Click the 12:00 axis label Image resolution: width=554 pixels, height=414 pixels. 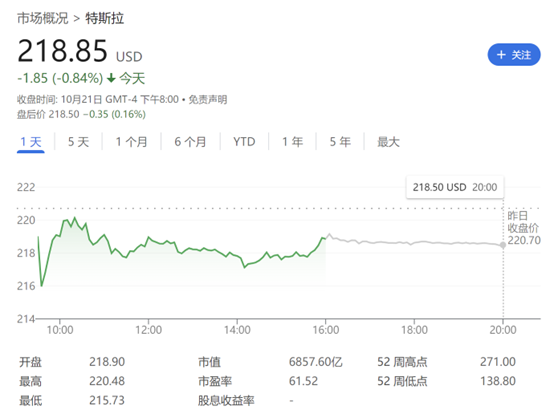(148, 330)
